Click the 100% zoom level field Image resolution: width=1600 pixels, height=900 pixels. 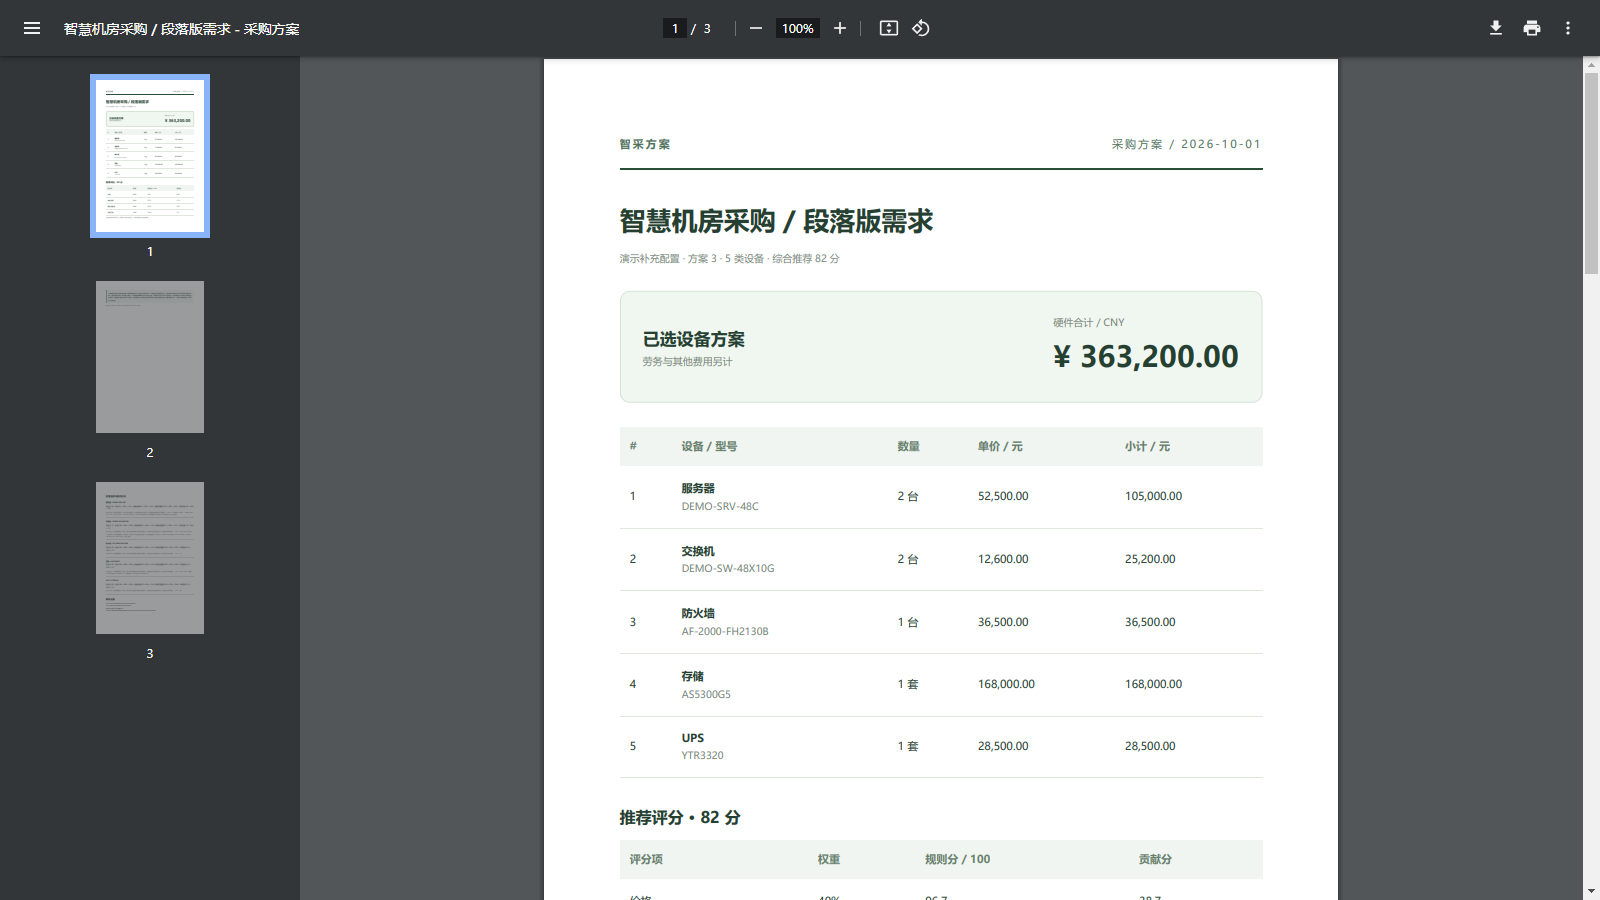coord(798,28)
